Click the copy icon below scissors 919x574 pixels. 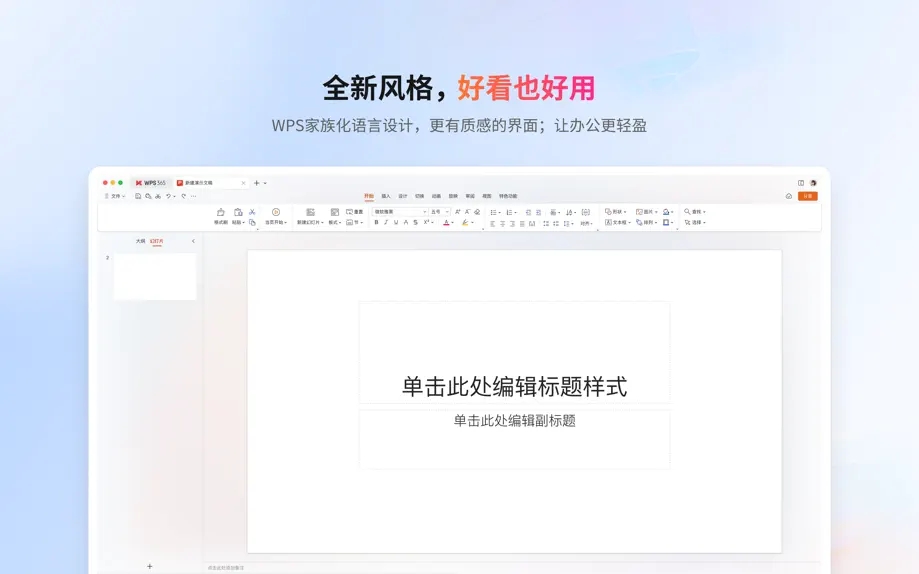[252, 222]
